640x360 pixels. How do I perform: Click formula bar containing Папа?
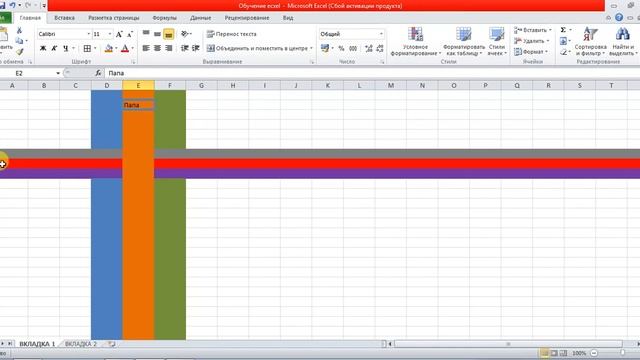371,73
